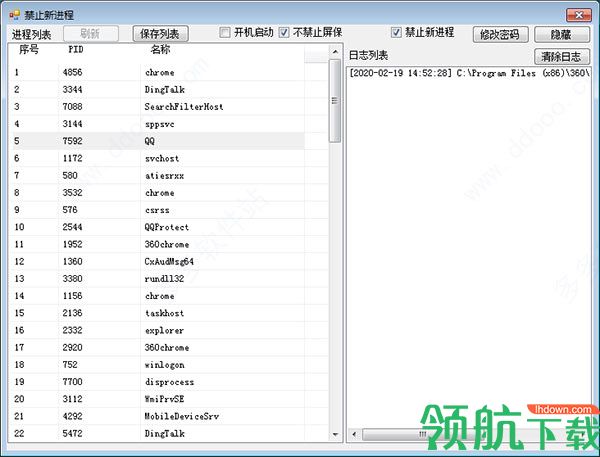Select chrome process PID 3532
This screenshot has width=600, height=457.
pyautogui.click(x=159, y=193)
